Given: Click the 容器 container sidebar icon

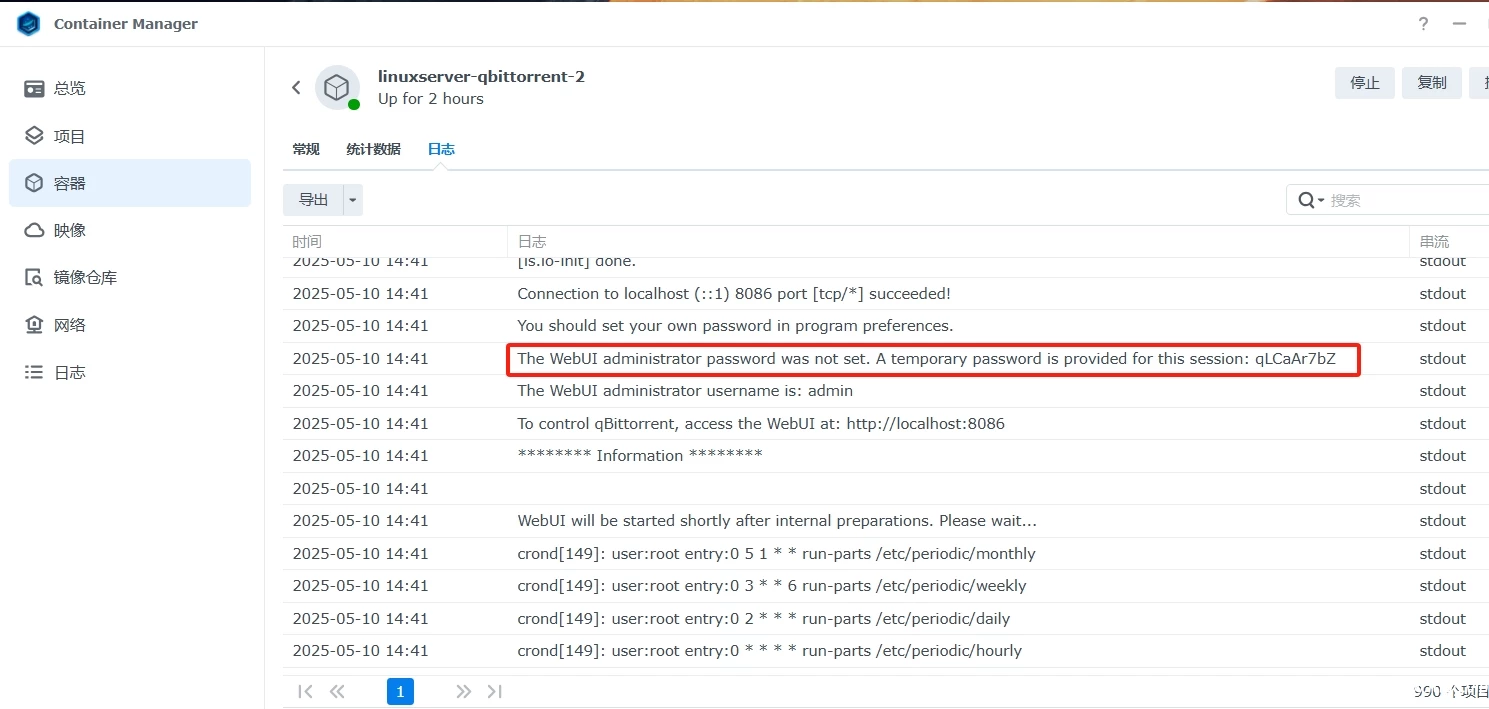Looking at the screenshot, I should pyautogui.click(x=34, y=183).
